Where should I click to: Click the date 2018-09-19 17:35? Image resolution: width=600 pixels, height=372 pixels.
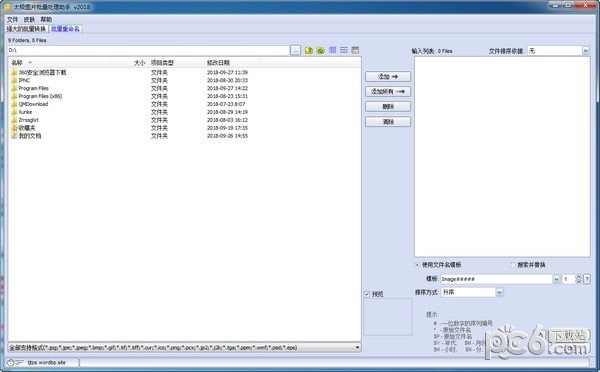pos(227,128)
